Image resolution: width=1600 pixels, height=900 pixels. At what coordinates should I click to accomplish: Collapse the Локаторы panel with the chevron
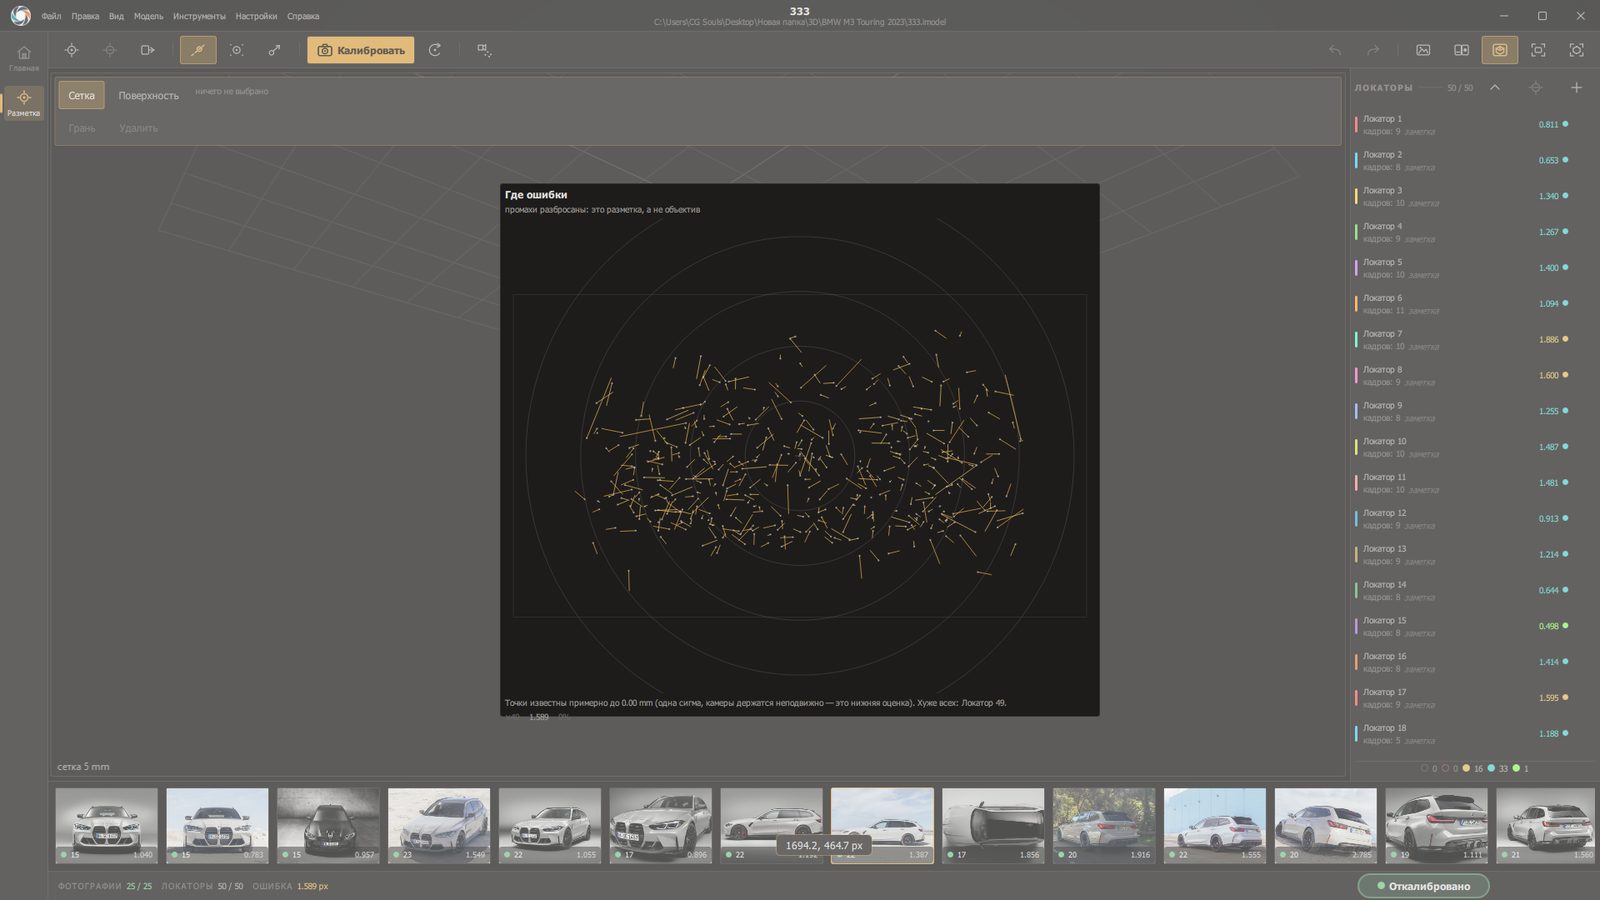pos(1495,88)
